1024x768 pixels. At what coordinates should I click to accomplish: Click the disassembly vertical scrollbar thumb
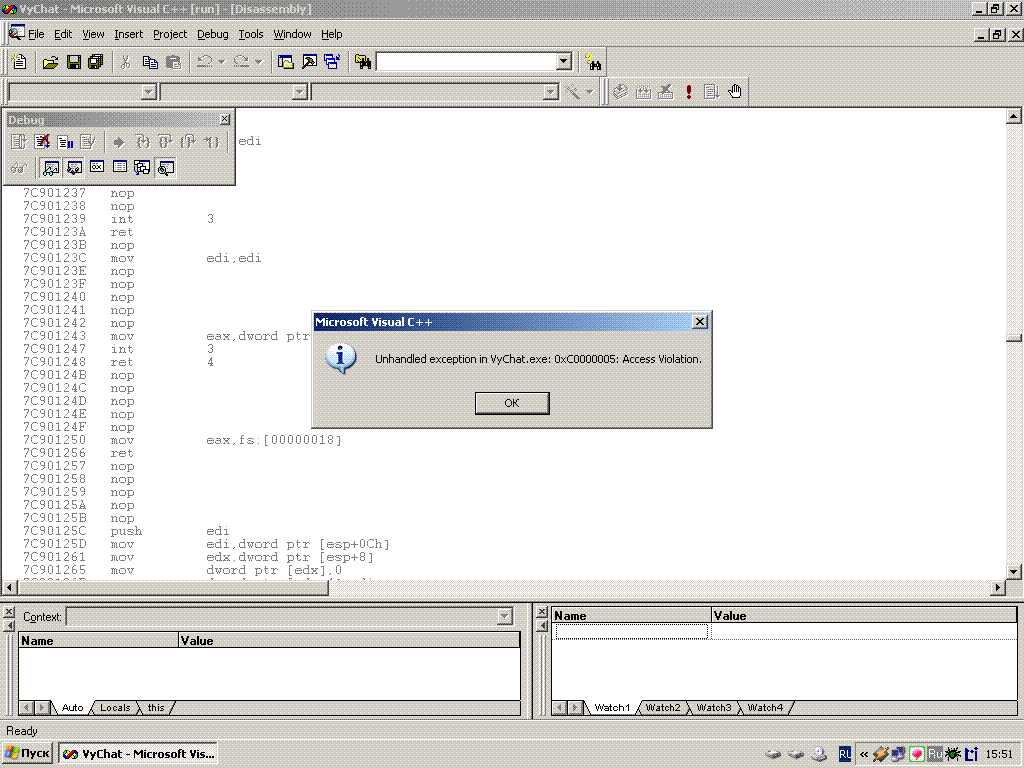tap(1014, 338)
